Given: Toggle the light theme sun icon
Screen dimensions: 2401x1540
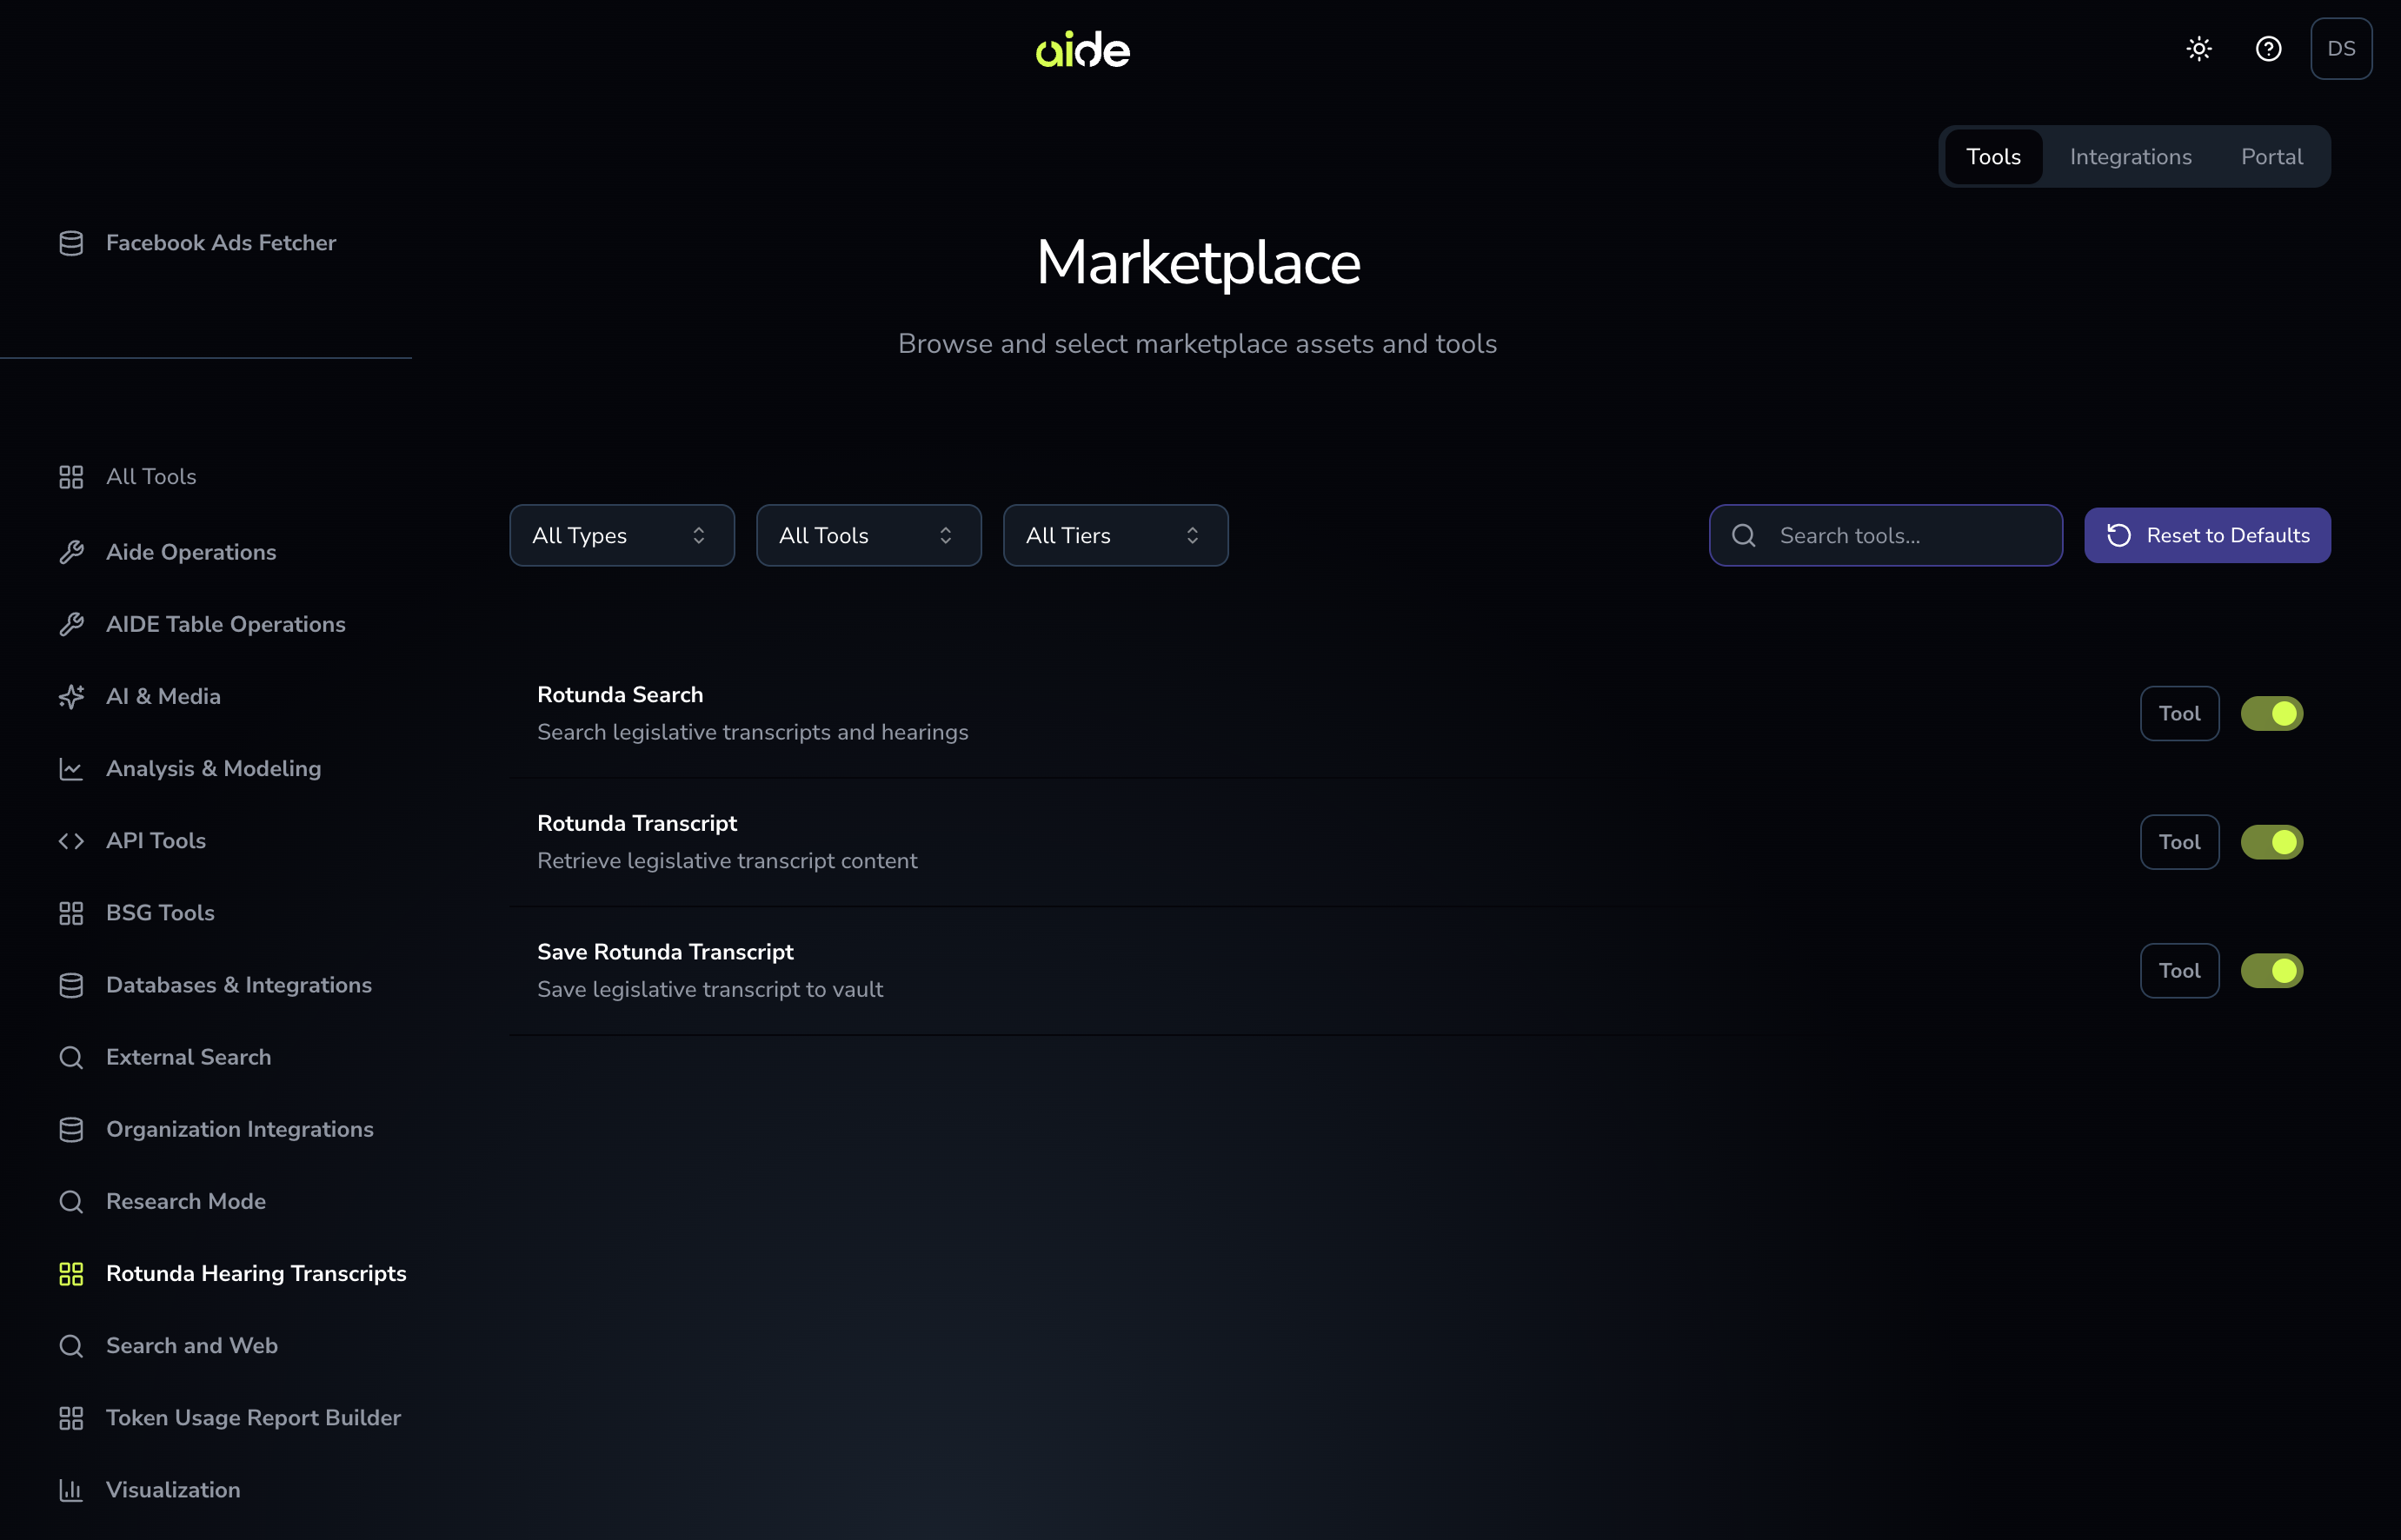Looking at the screenshot, I should [x=2198, y=48].
